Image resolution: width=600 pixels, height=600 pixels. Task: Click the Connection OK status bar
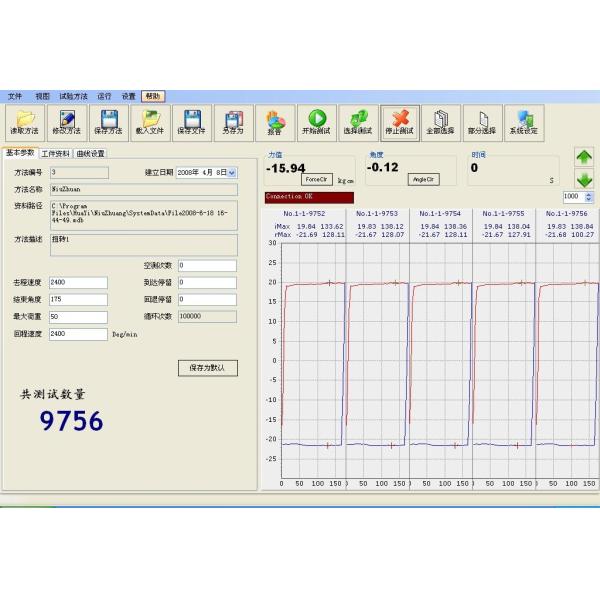click(309, 197)
